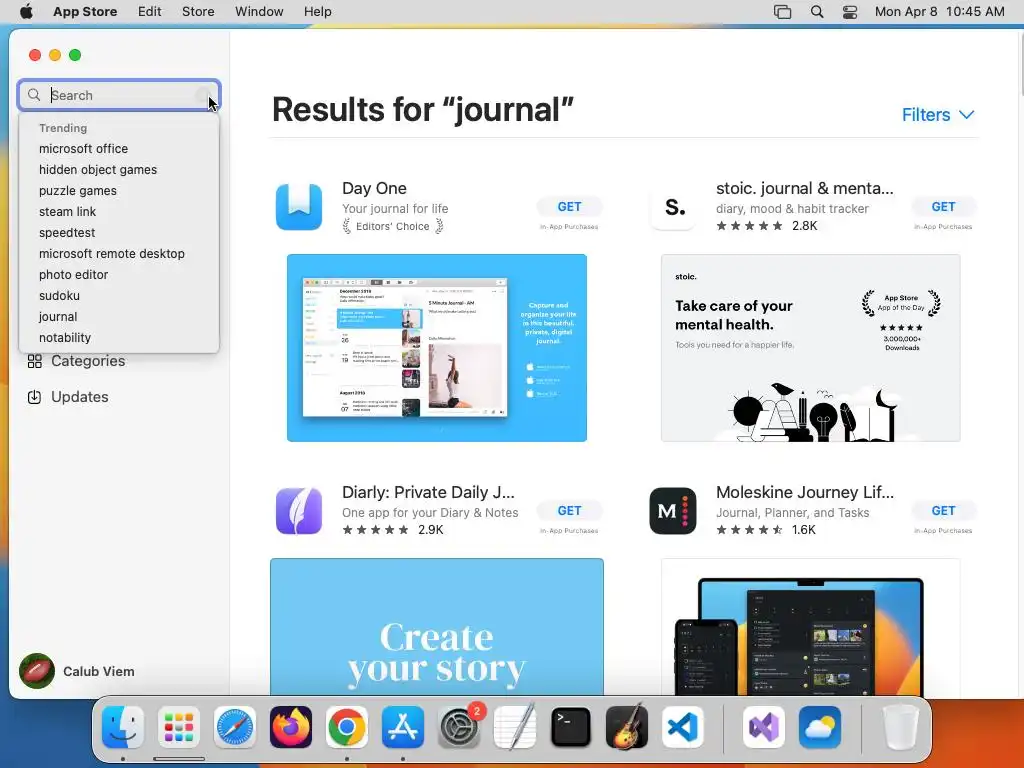Open the Moleskine Journey title link

[x=805, y=492]
